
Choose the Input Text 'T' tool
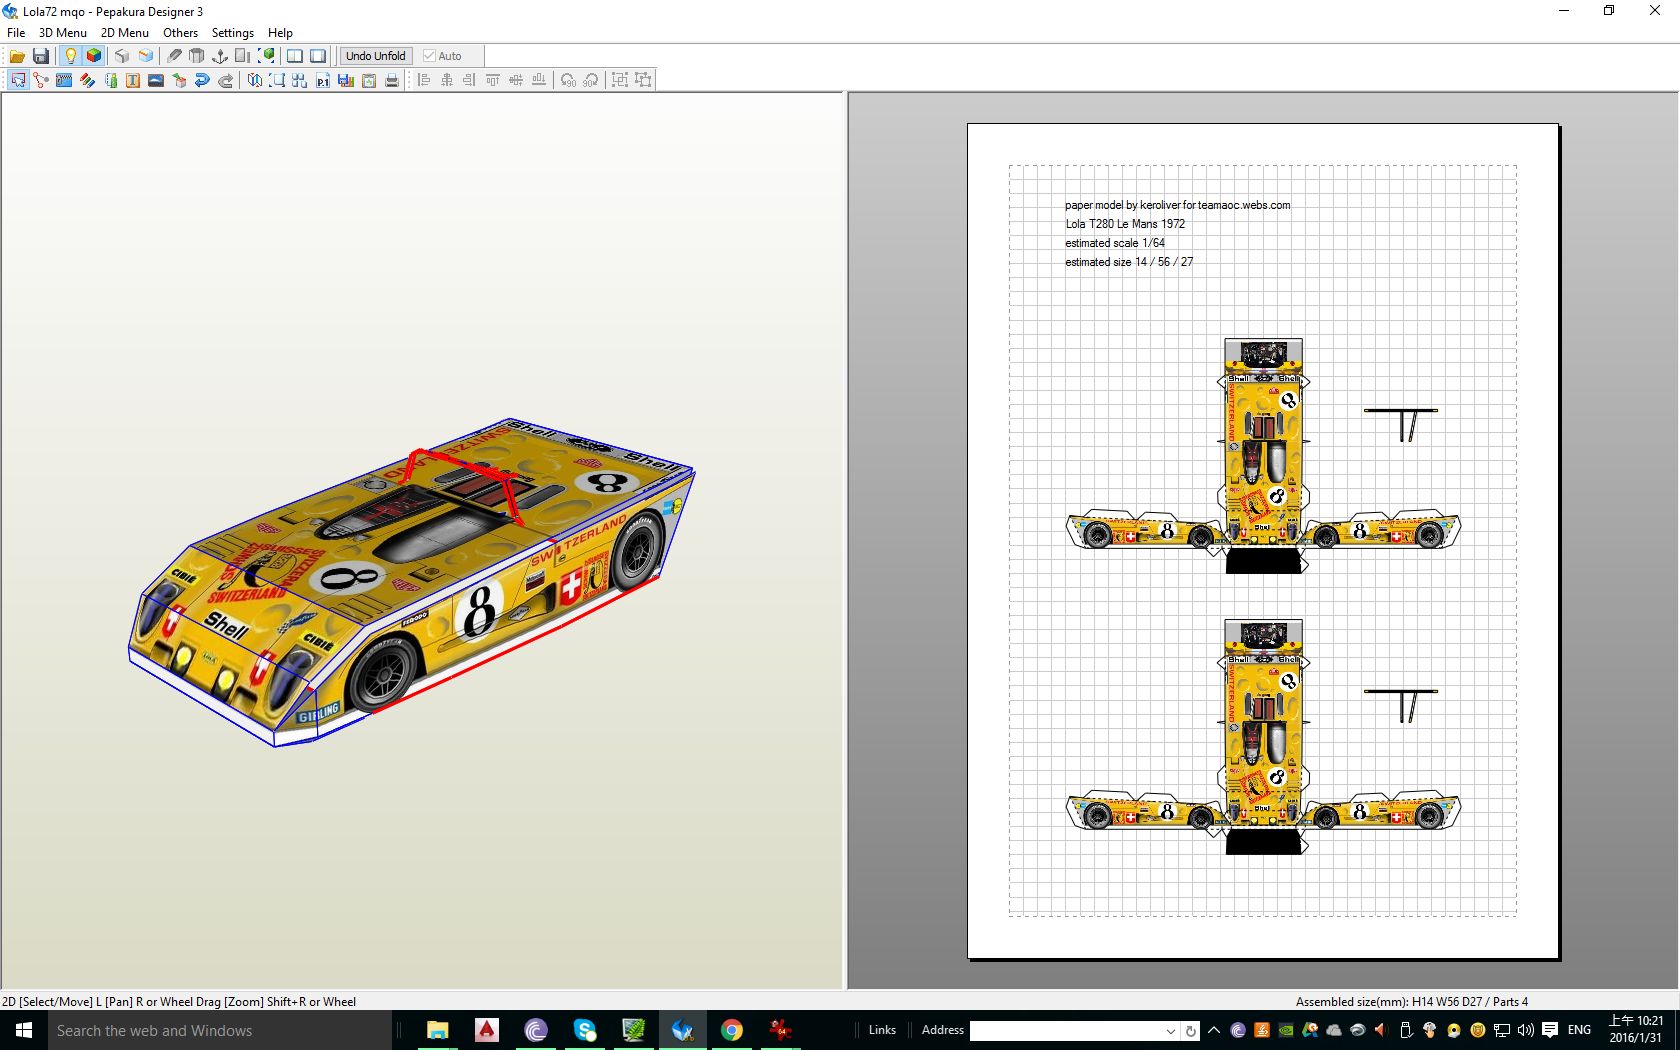pyautogui.click(x=133, y=80)
